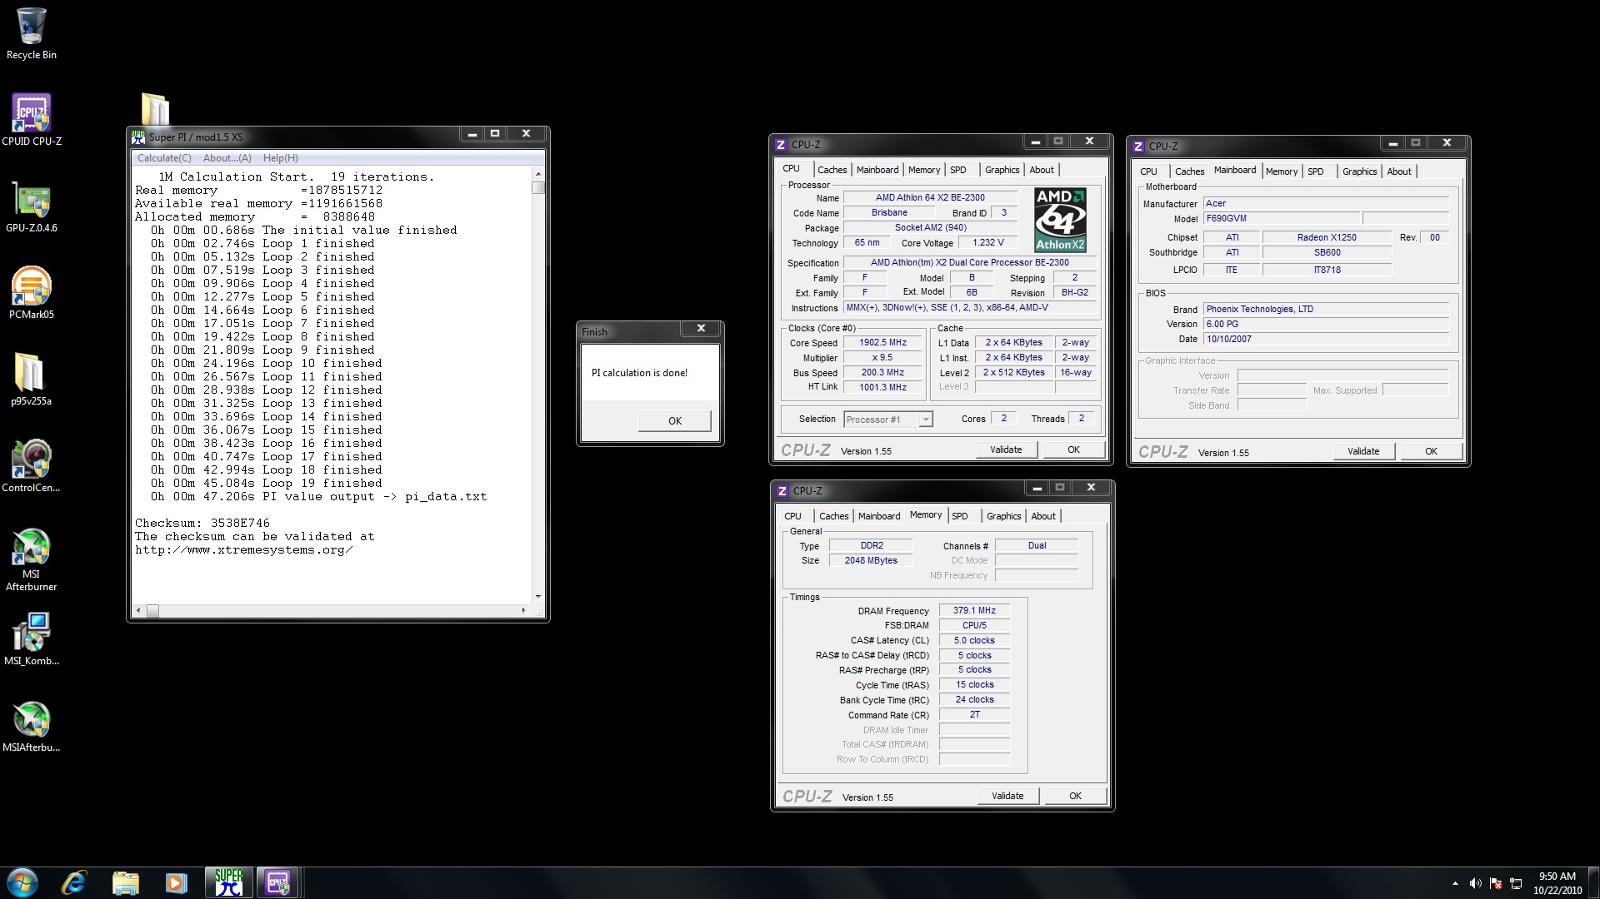Screen dimensions: 1600x899
Task: Click the 1902.5 MHz core speed value
Action: coord(882,342)
